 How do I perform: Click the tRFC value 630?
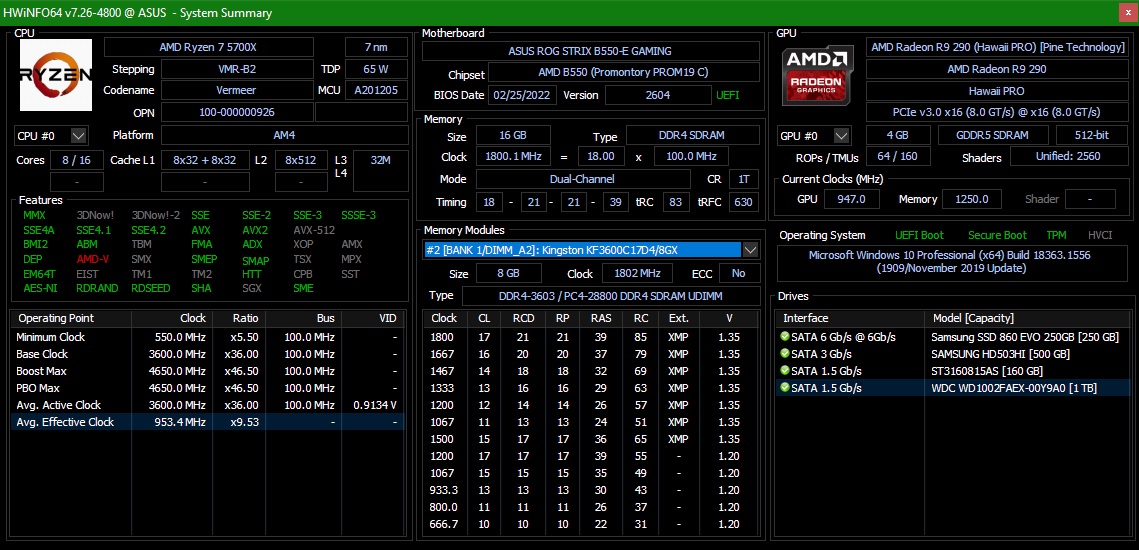point(743,202)
